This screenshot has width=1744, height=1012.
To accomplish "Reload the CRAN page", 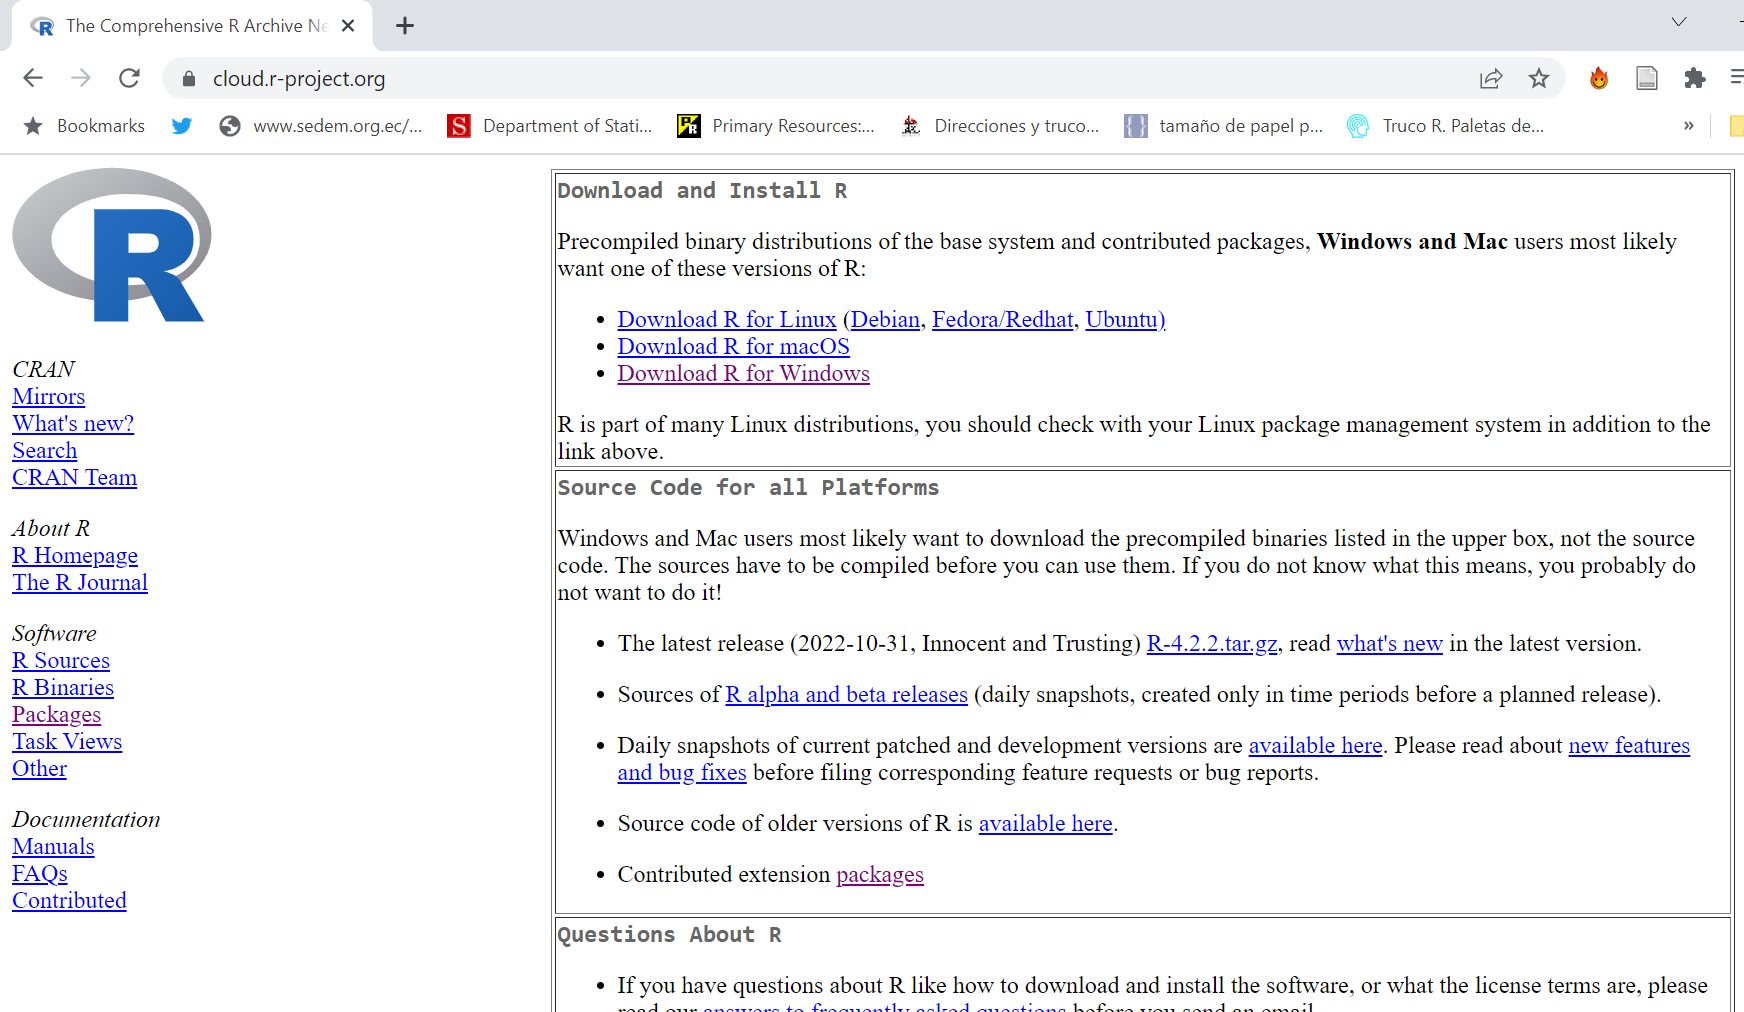I will click(129, 78).
